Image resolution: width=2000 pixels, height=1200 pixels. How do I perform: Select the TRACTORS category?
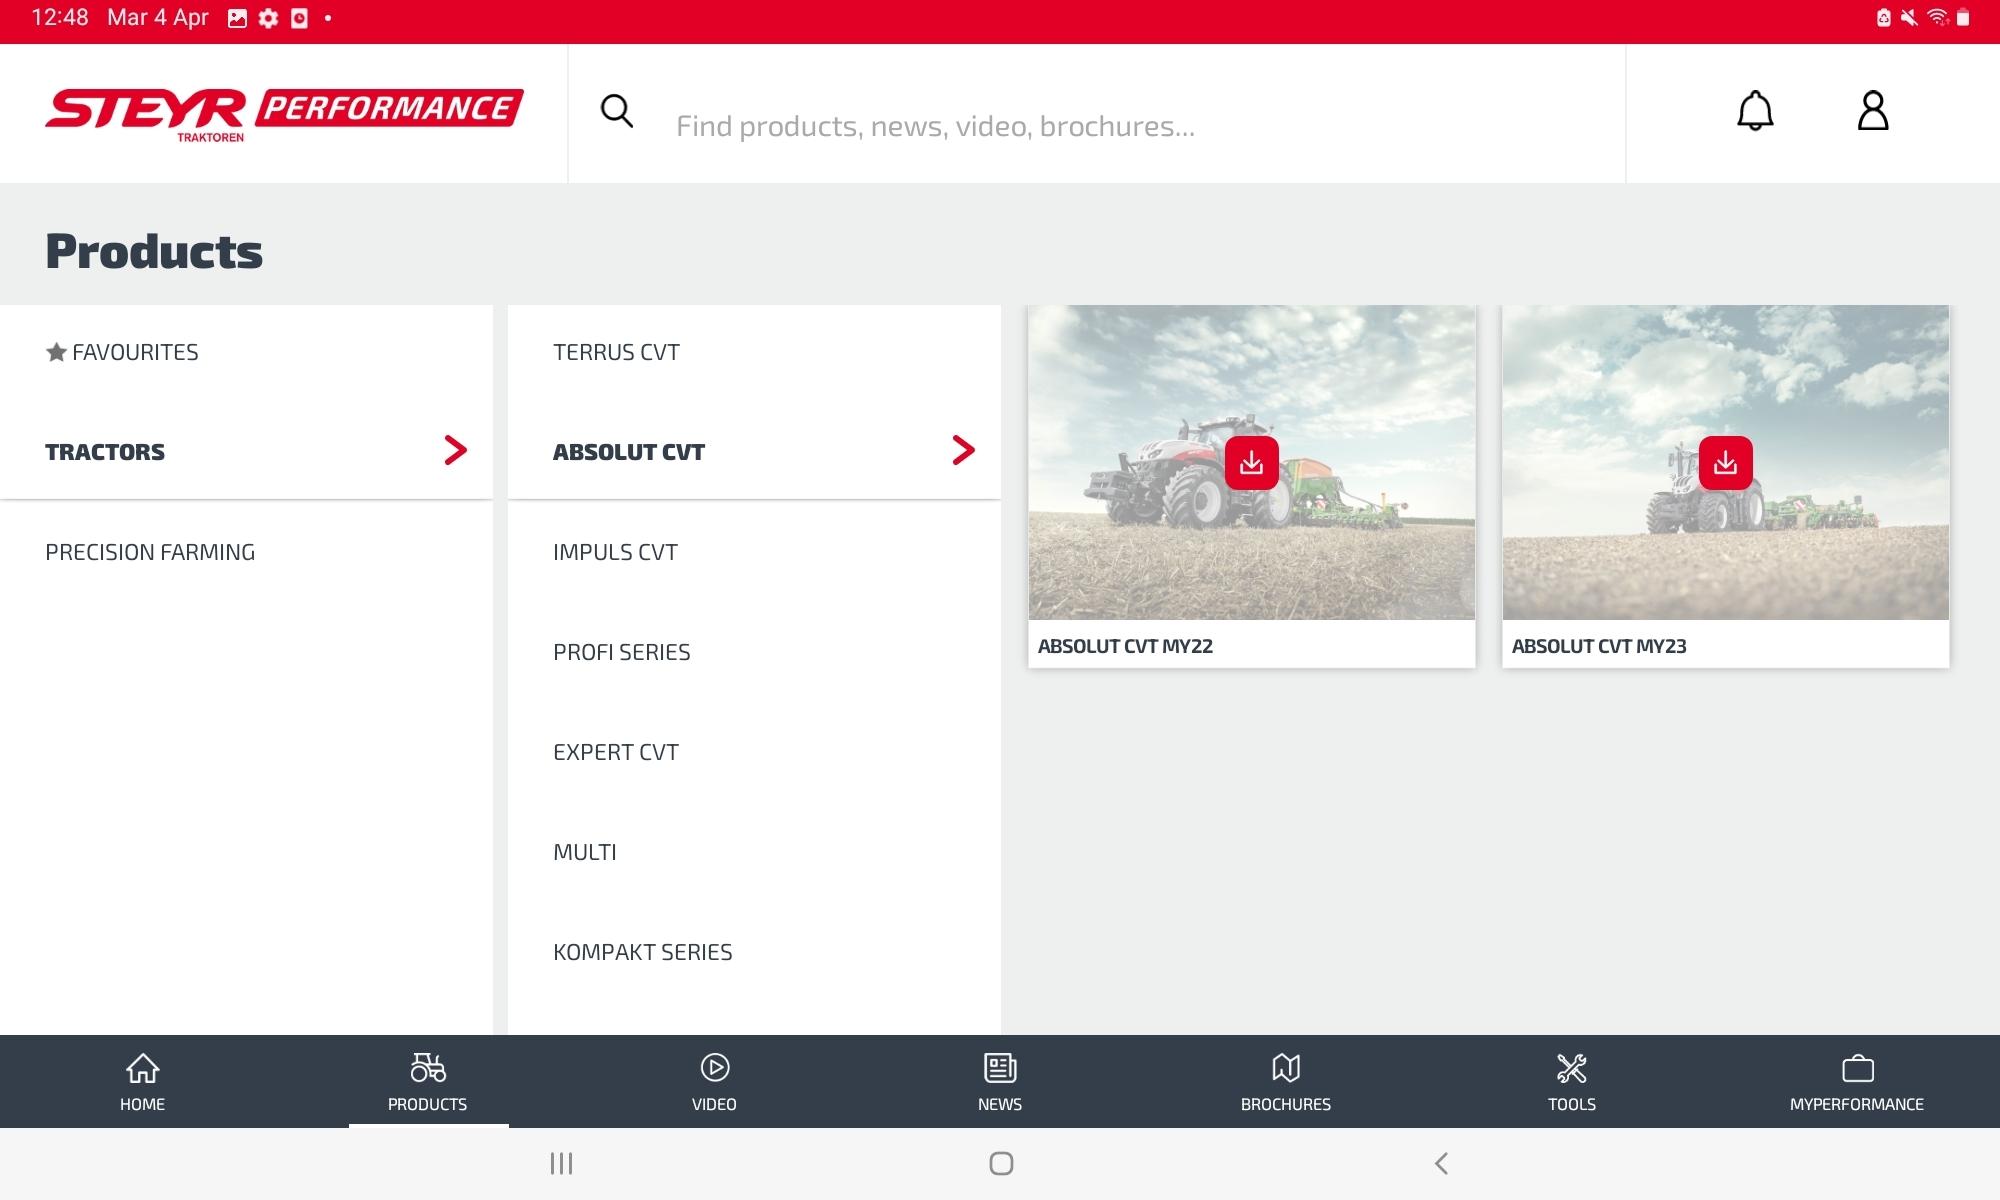(246, 451)
